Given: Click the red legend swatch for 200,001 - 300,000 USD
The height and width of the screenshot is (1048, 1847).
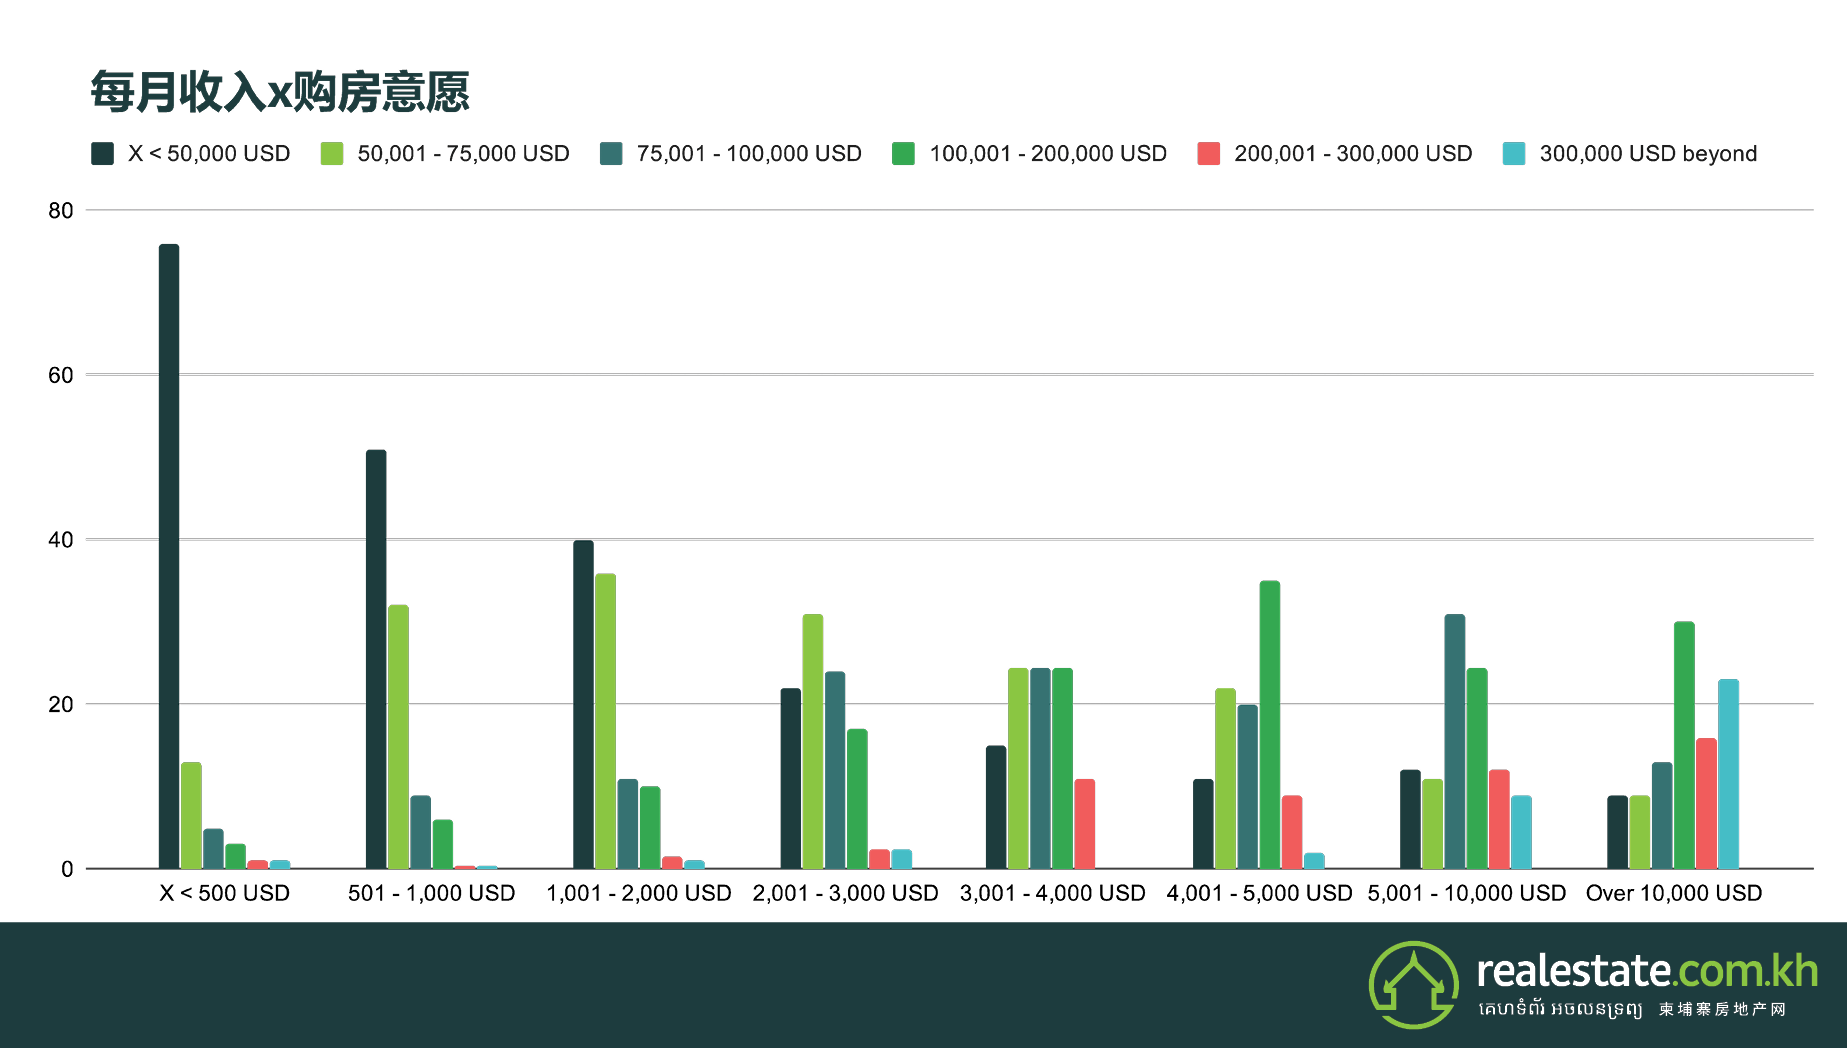Looking at the screenshot, I should tap(1208, 153).
